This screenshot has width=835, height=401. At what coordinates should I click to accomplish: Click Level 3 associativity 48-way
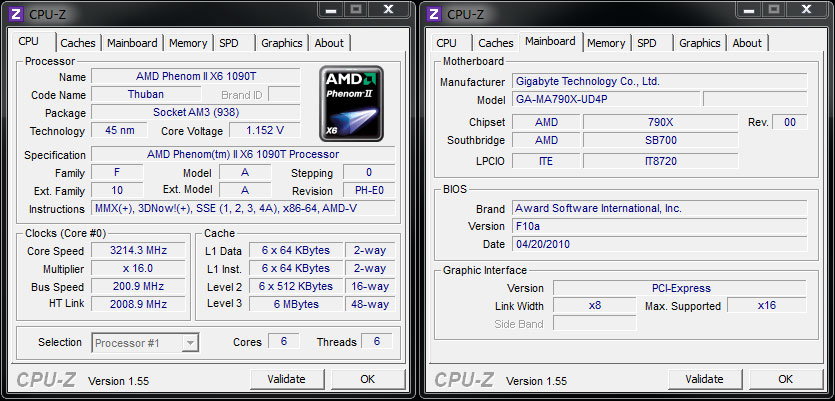(x=370, y=304)
